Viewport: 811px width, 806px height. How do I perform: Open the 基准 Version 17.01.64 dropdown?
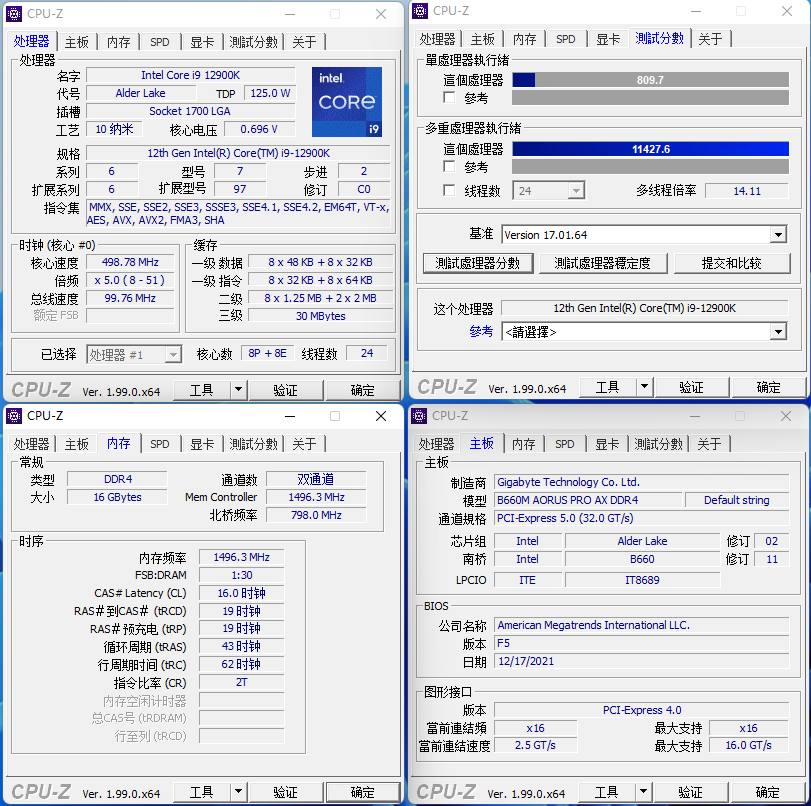(778, 235)
